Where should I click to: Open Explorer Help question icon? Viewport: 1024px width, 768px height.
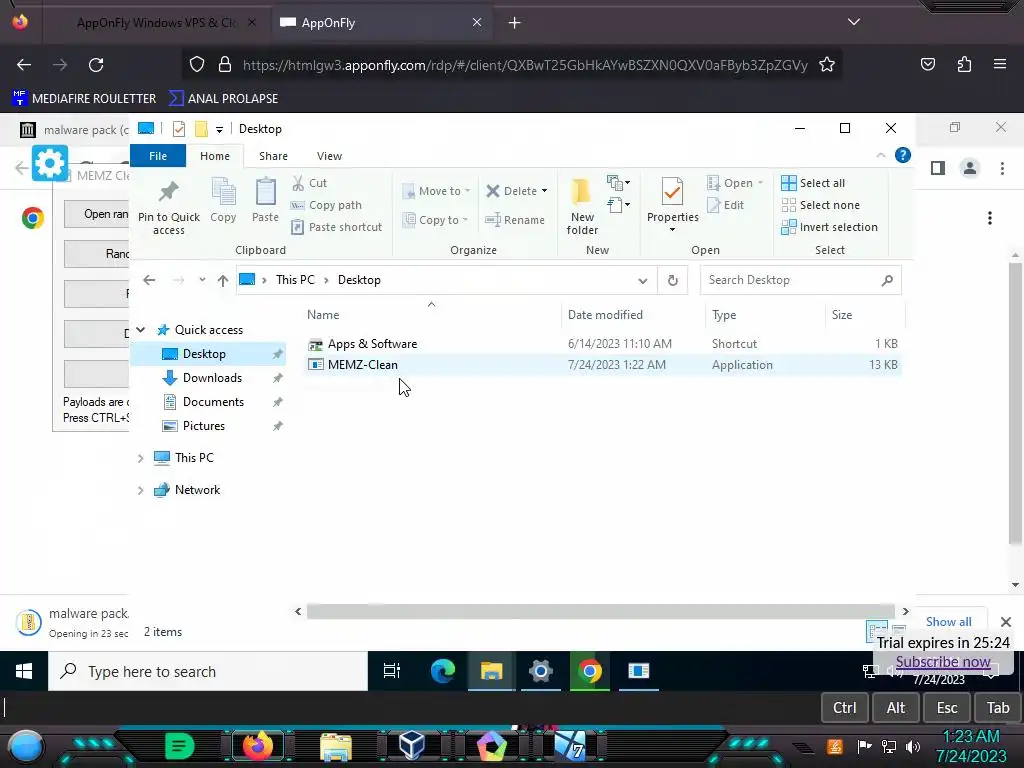click(903, 155)
